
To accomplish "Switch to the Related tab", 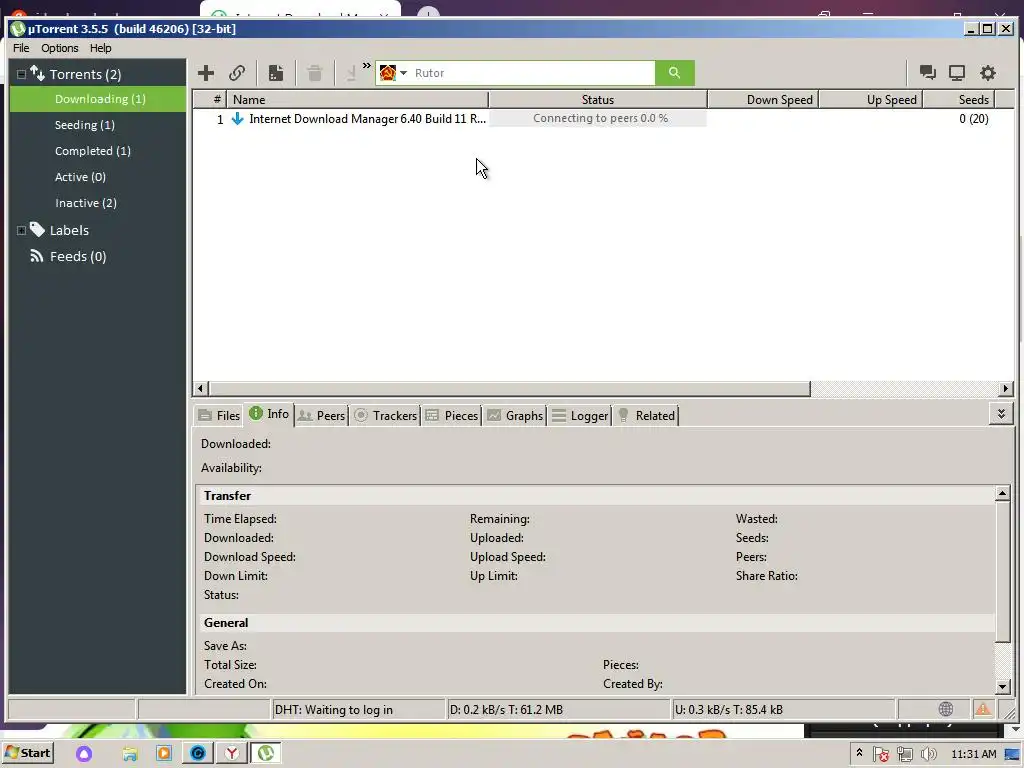I will coord(646,415).
